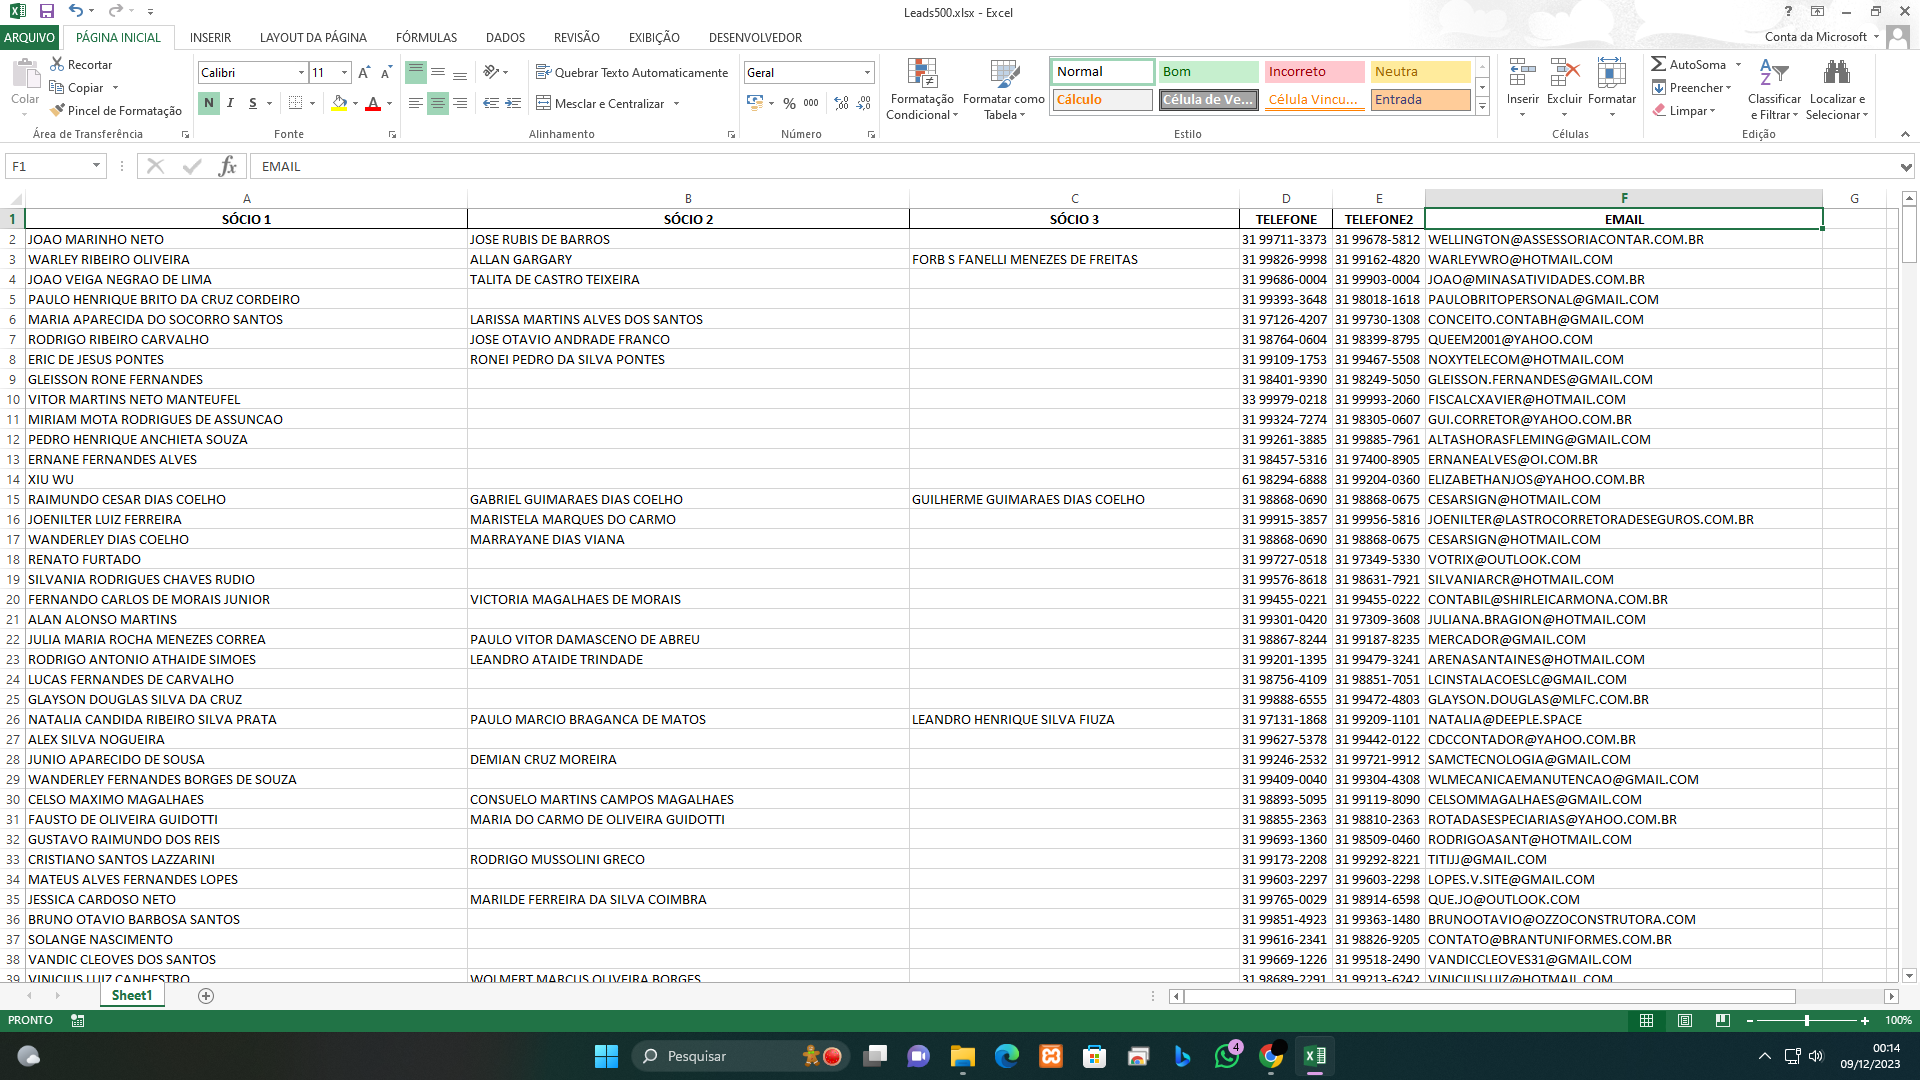Open the Find and Select binoculars icon
Image resolution: width=1920 pixels, height=1080 pixels.
tap(1836, 74)
